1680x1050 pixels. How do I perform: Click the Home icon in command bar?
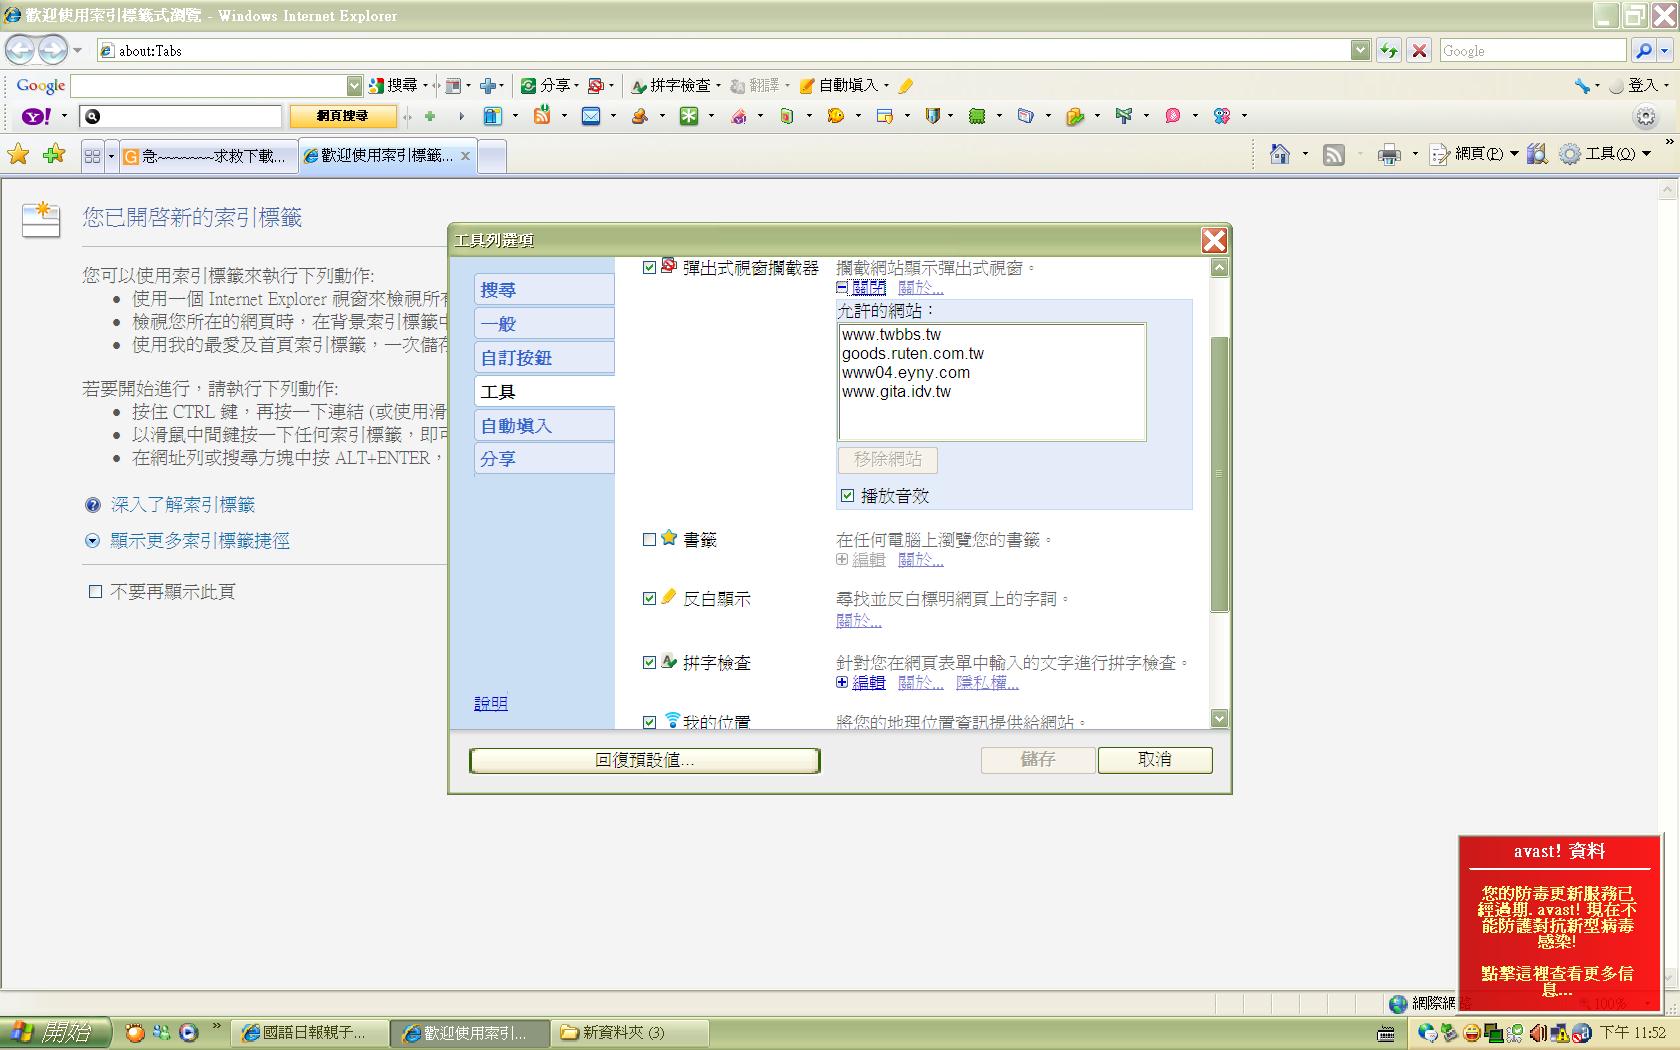[x=1280, y=154]
